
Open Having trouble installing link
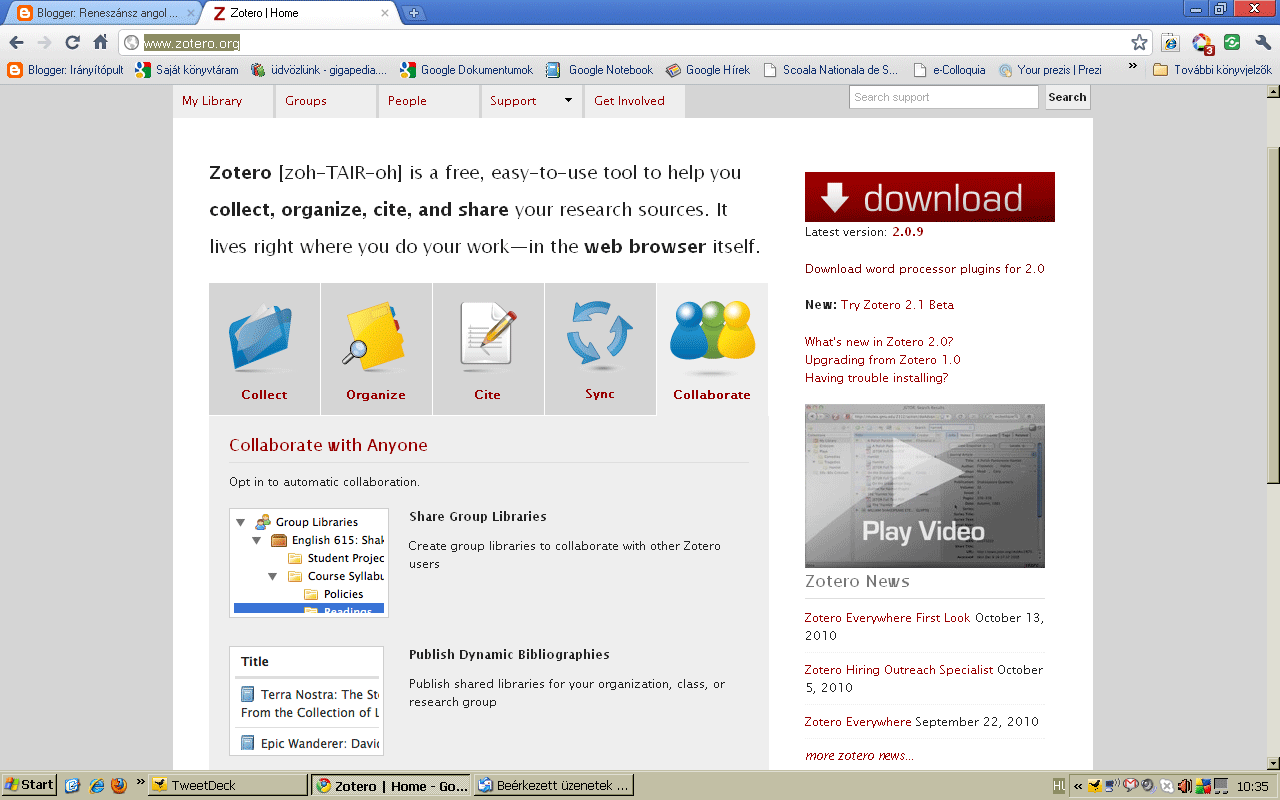pos(876,378)
